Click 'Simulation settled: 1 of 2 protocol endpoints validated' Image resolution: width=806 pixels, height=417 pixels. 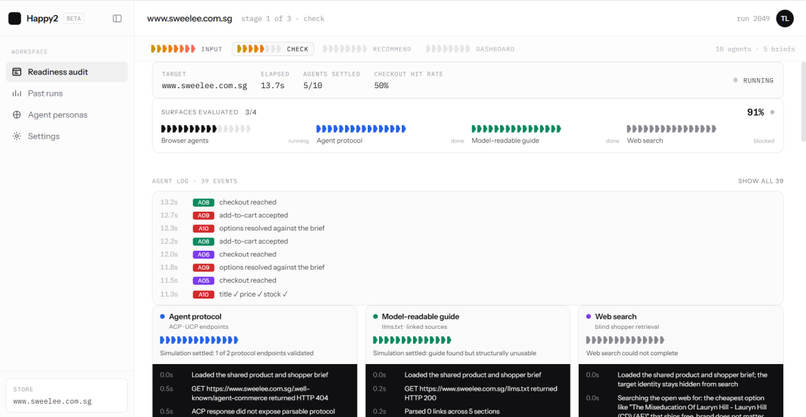236,353
